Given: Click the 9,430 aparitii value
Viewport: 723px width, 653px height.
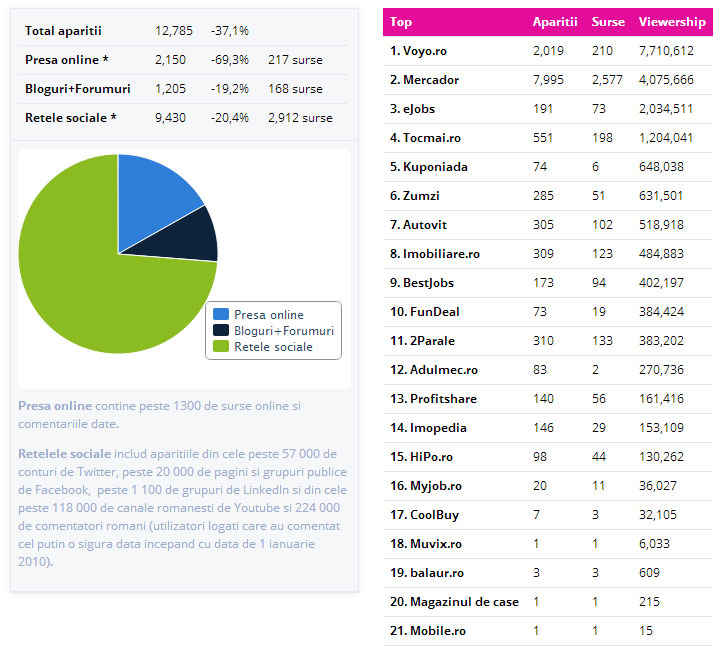Looking at the screenshot, I should (170, 119).
